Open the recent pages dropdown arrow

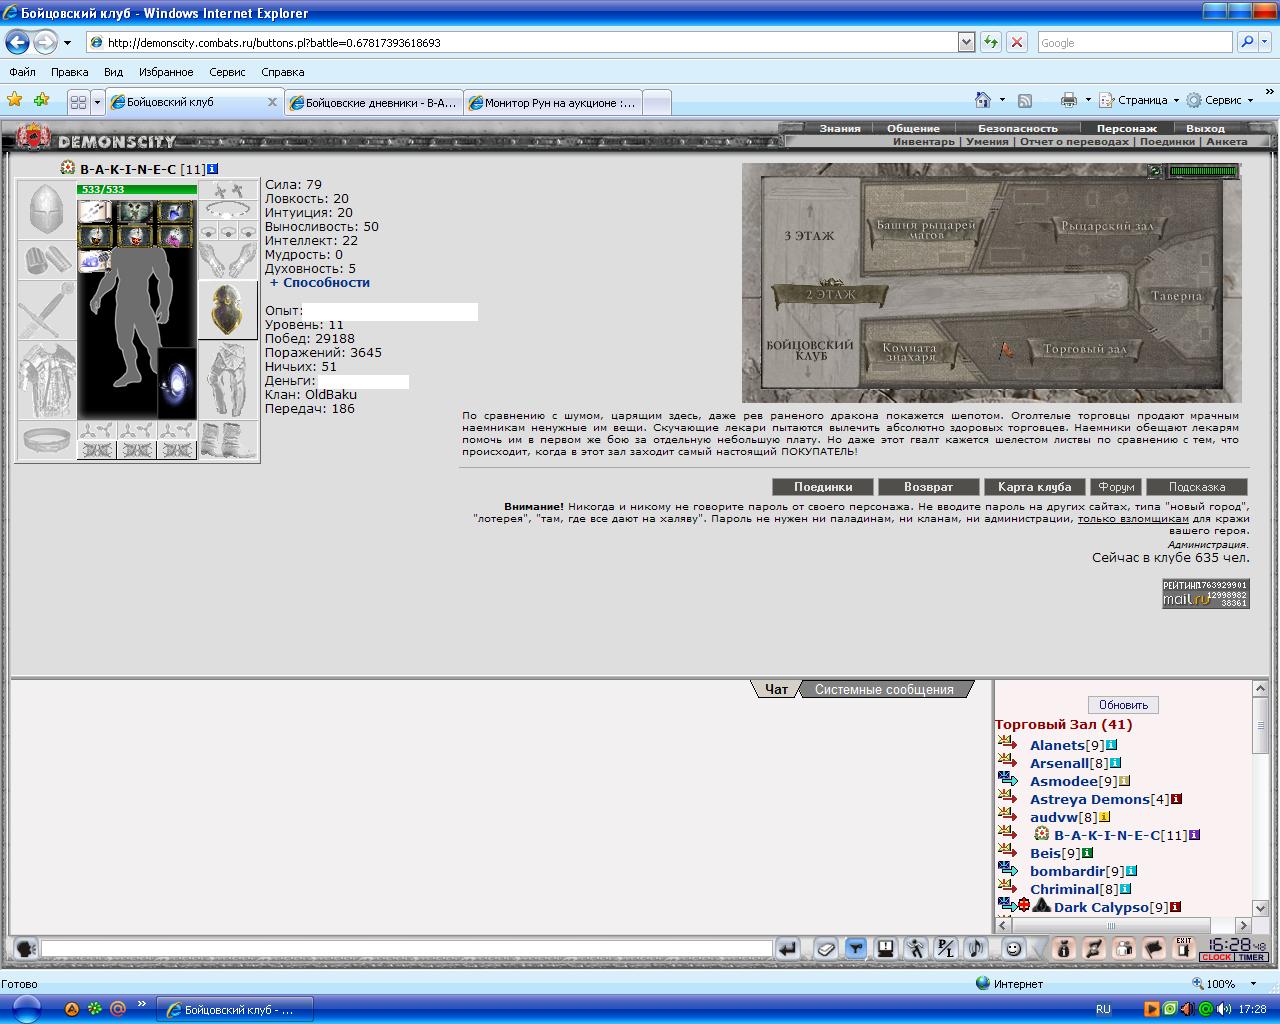[x=67, y=43]
